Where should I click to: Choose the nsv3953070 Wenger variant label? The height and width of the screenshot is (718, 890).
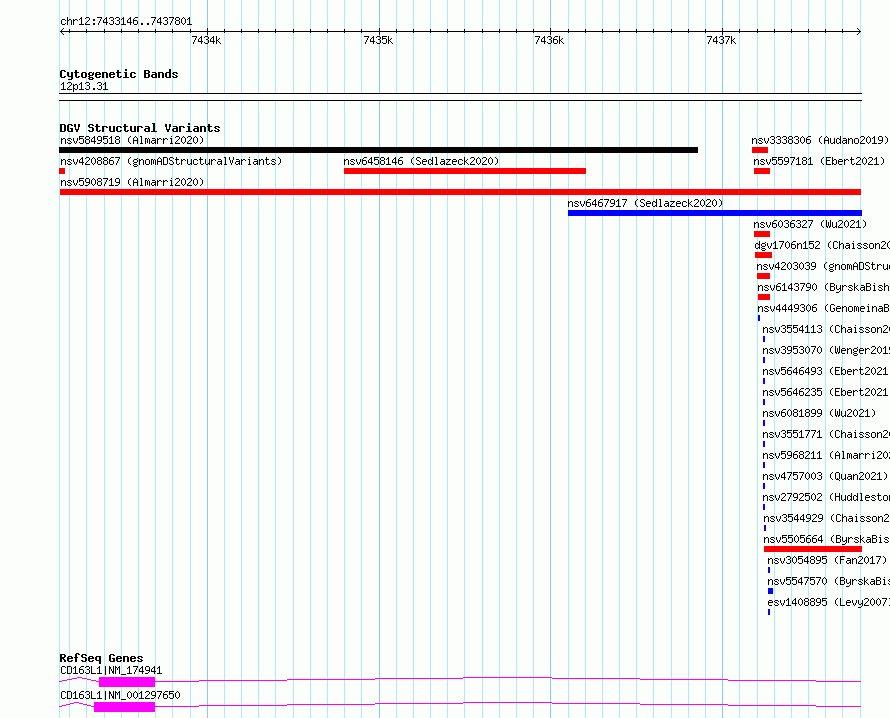[826, 350]
